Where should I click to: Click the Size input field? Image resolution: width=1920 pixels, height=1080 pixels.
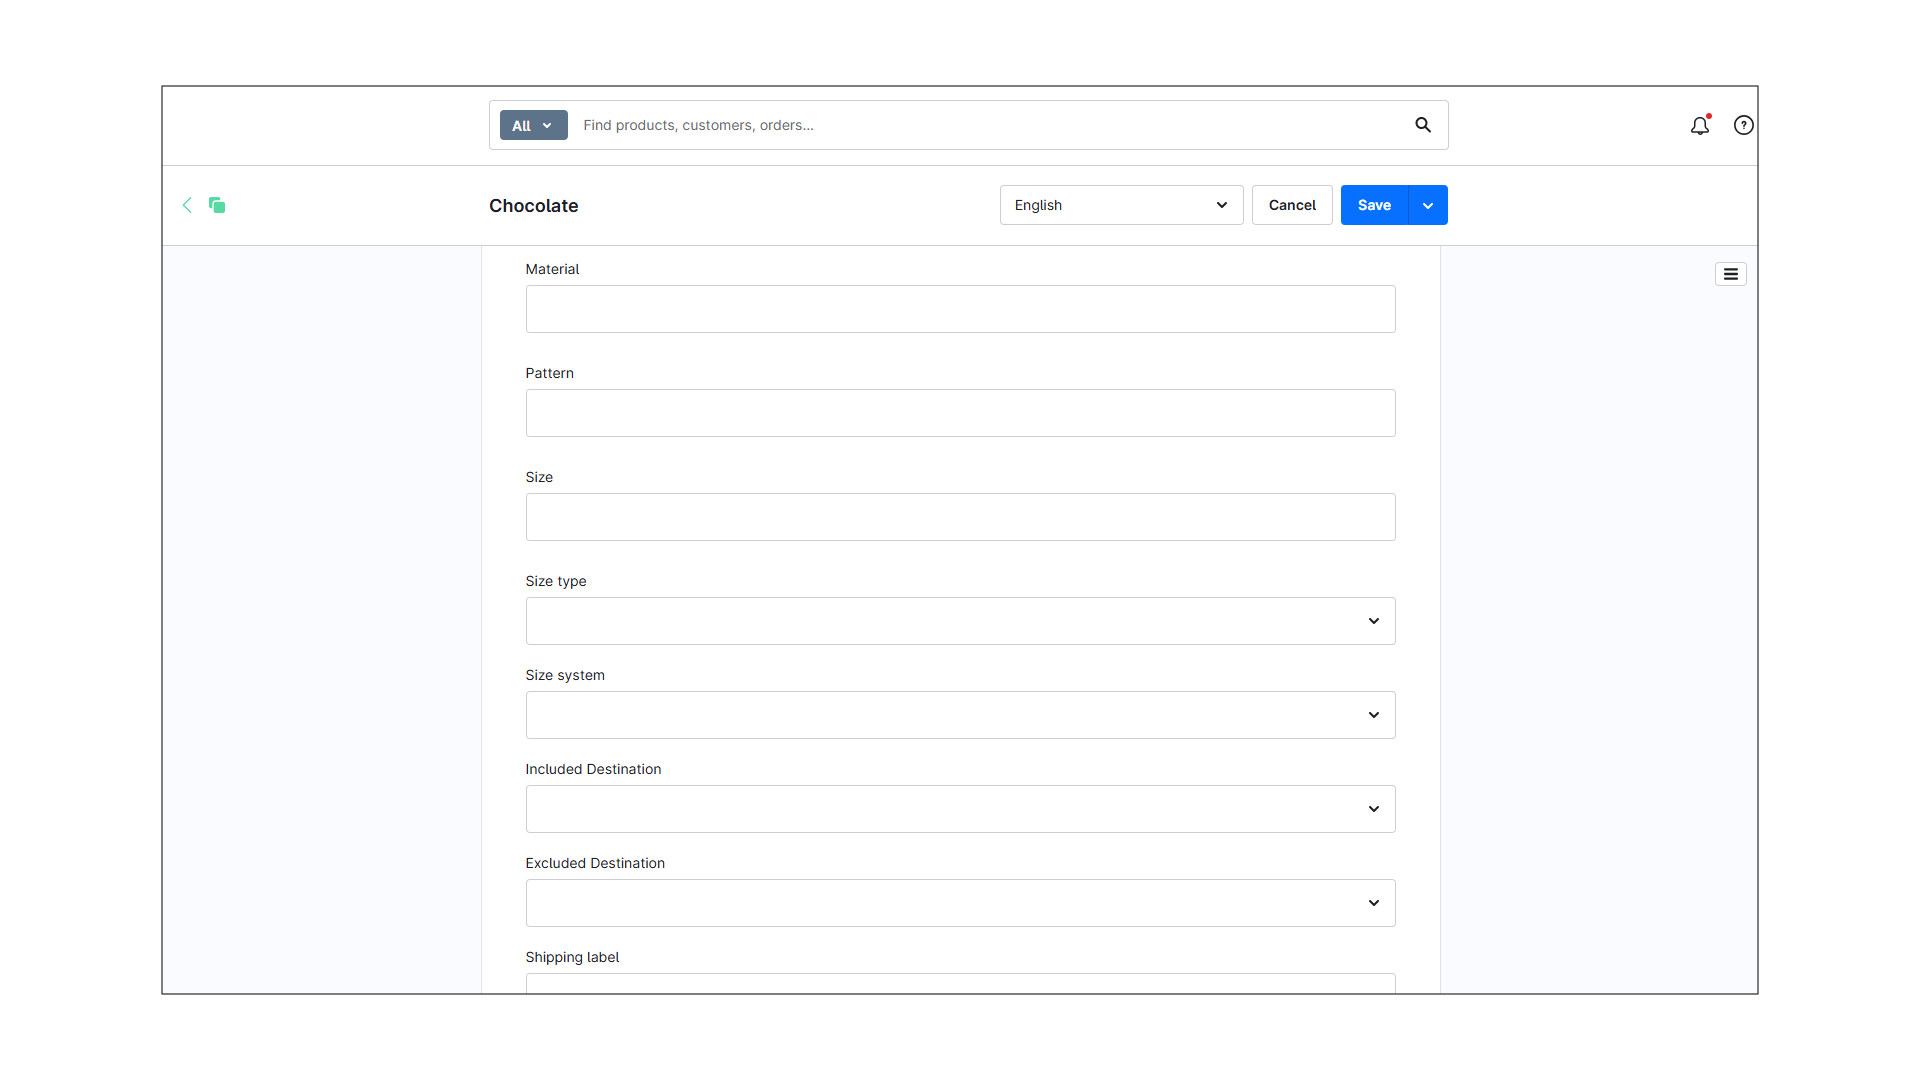(x=960, y=517)
